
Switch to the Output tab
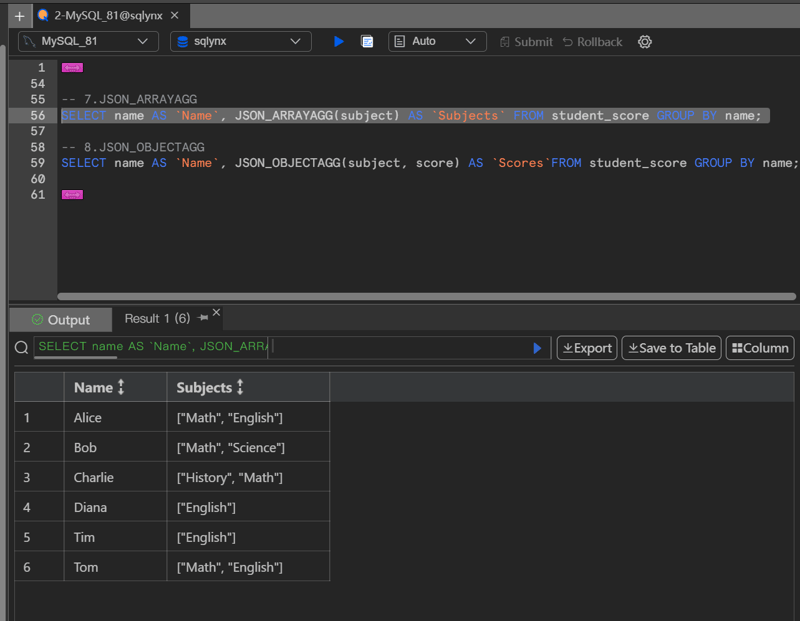[x=61, y=320]
